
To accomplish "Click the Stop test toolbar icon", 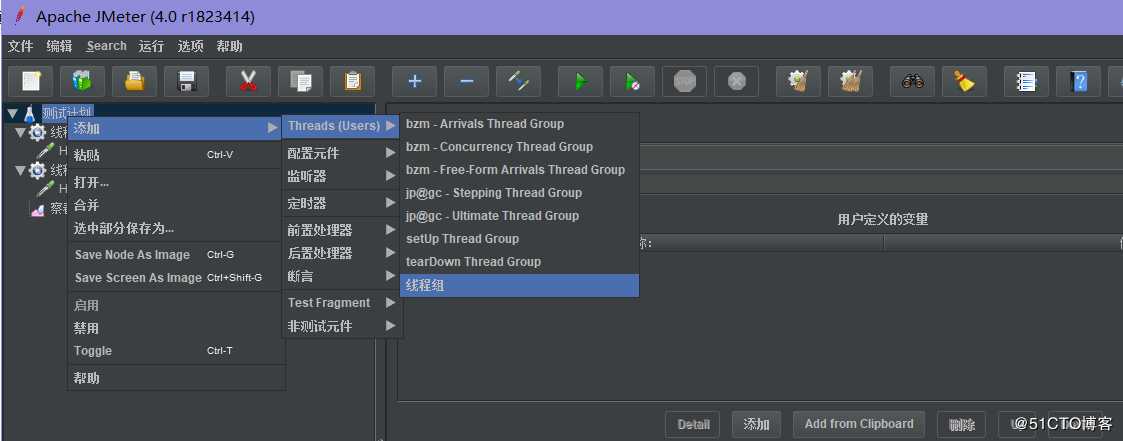I will click(685, 81).
